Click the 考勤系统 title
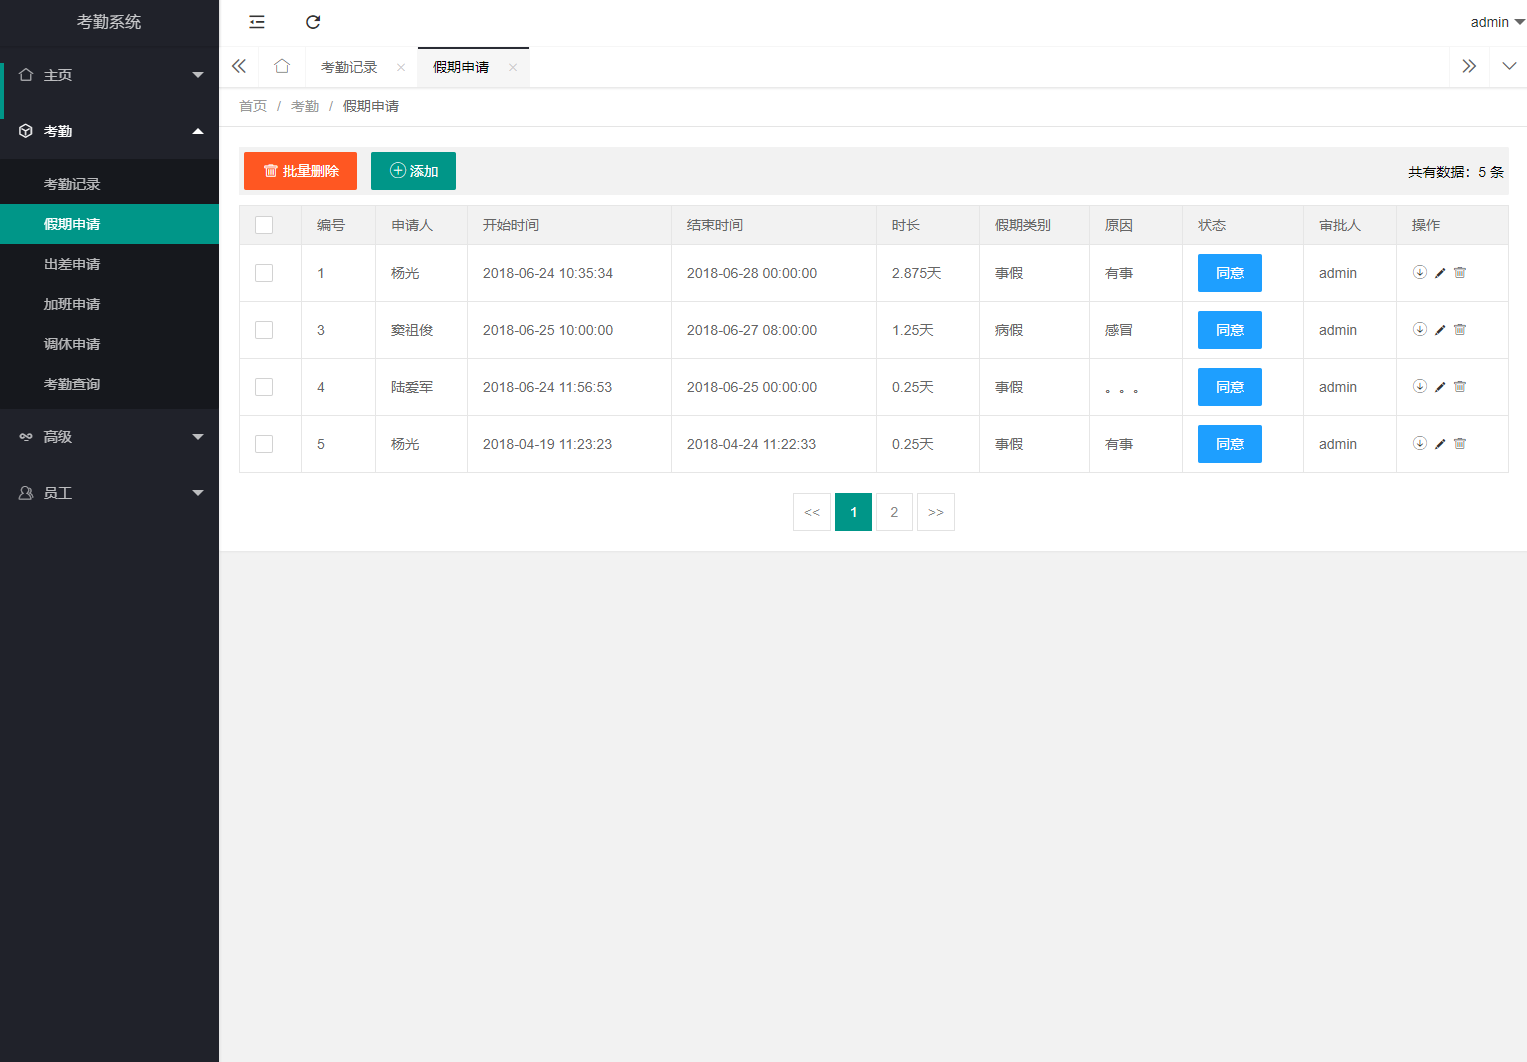Screen dimensions: 1527x1062 coord(109,22)
